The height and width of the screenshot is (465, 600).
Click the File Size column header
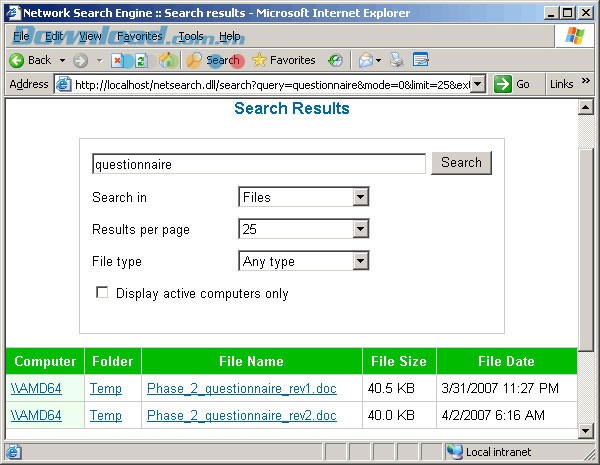point(399,361)
